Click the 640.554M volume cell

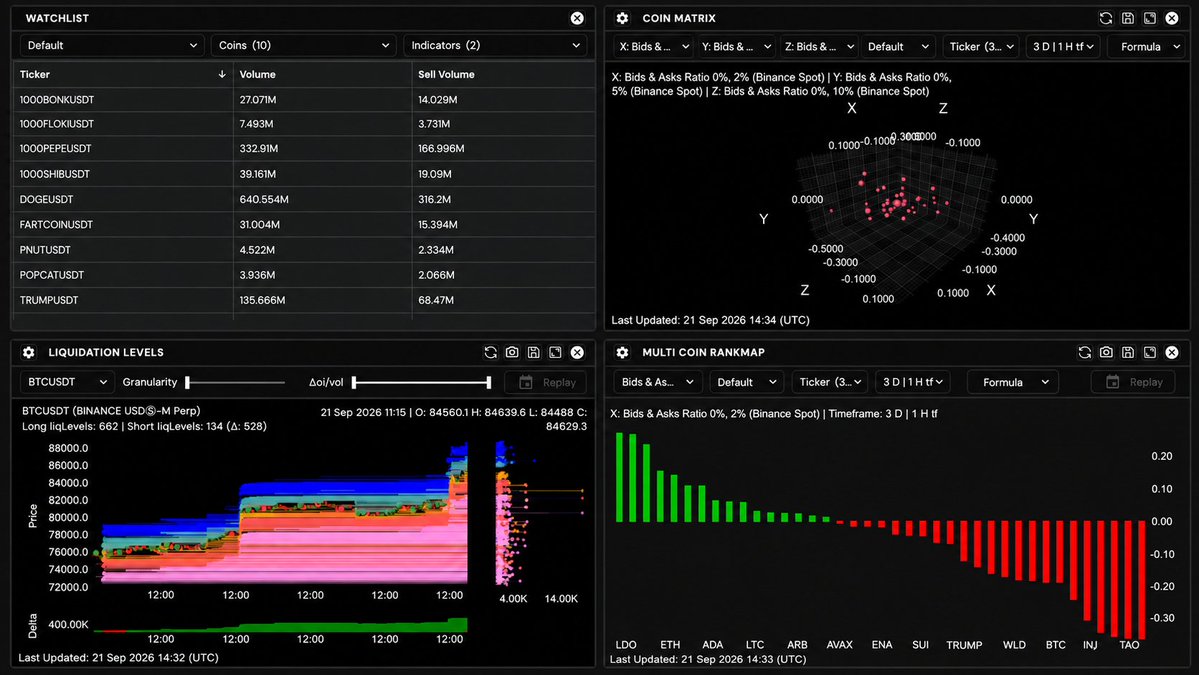click(x=264, y=199)
